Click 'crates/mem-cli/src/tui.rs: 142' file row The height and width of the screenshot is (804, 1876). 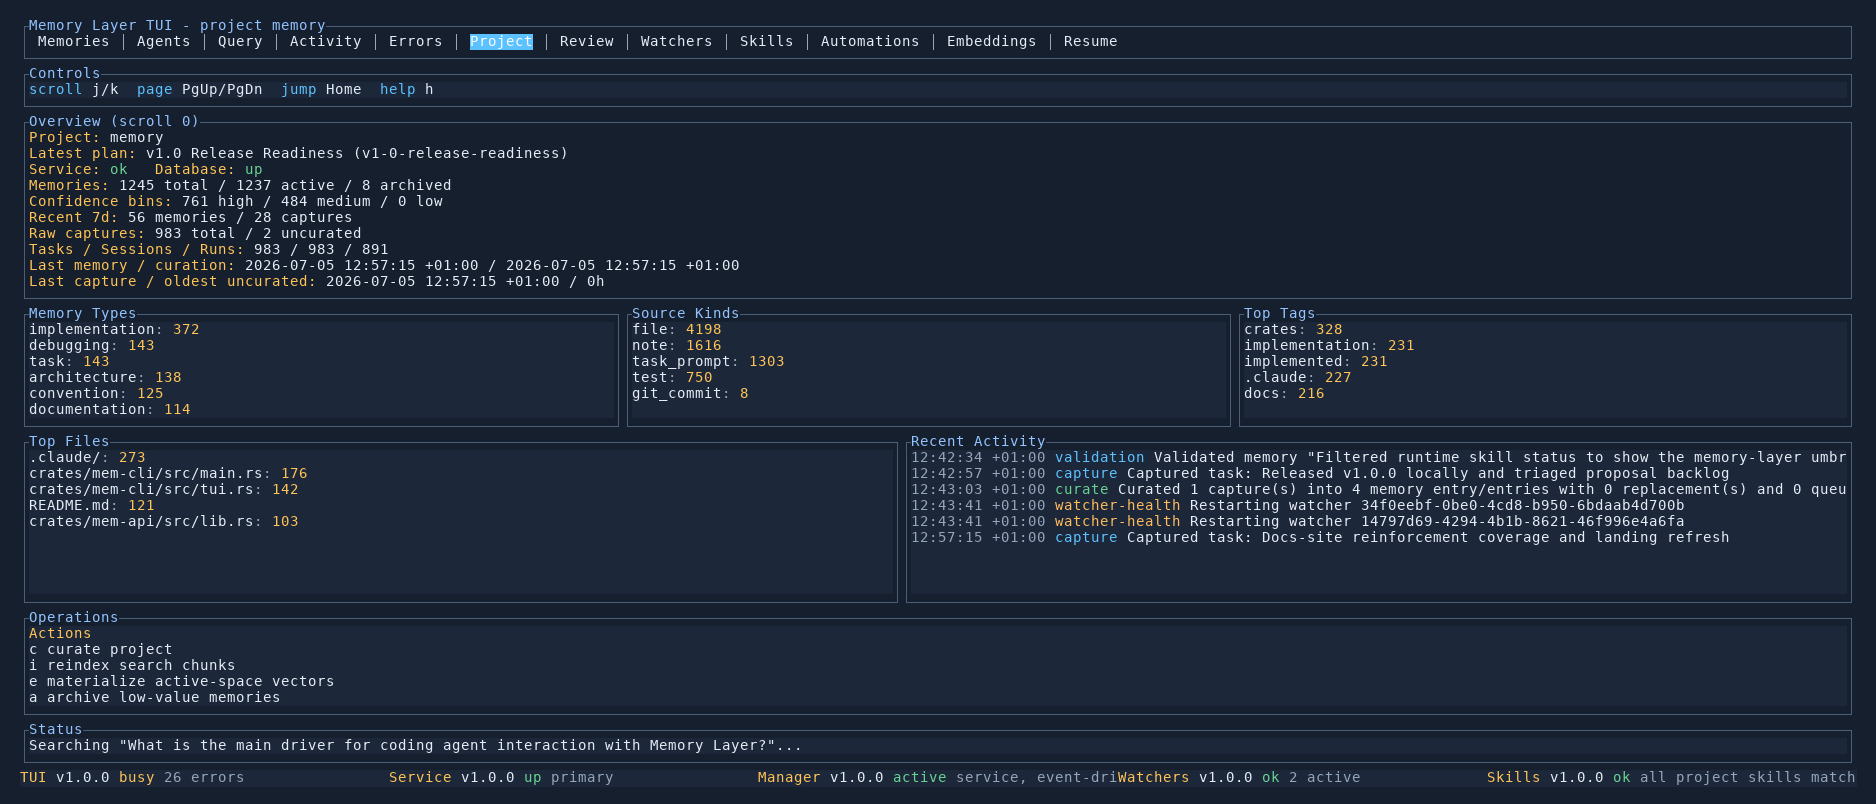164,489
